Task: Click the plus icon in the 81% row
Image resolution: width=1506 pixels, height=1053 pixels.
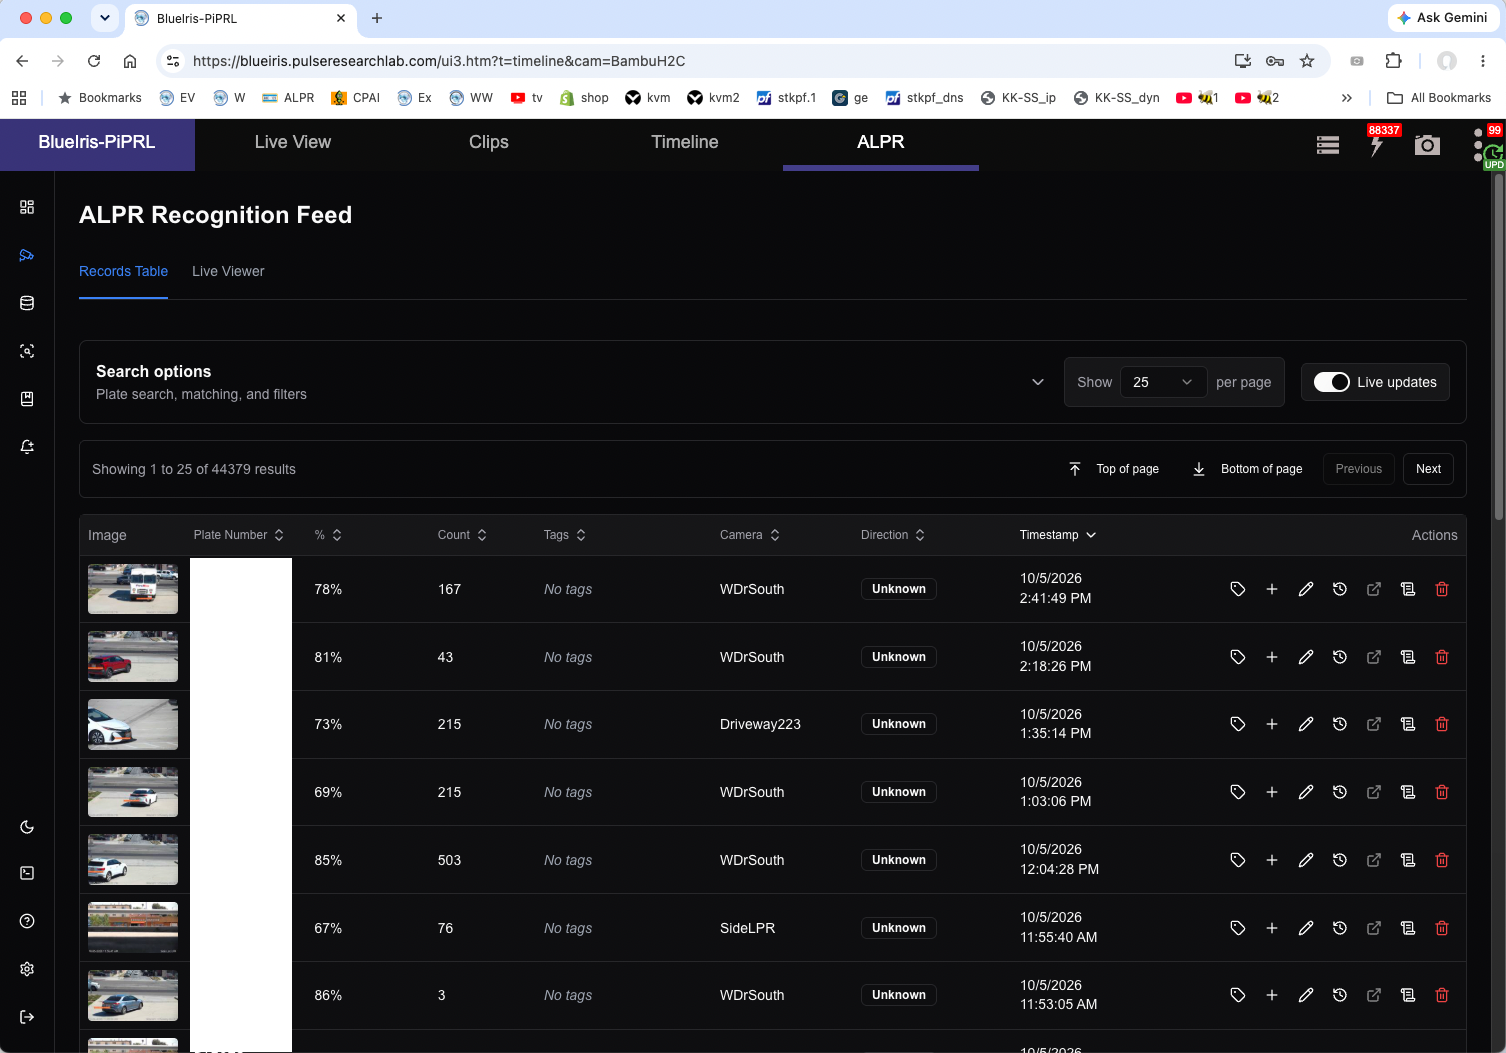Action: (x=1272, y=657)
